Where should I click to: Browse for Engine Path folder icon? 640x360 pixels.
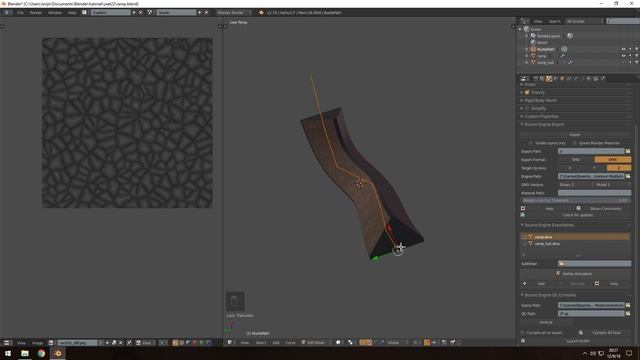coord(628,176)
